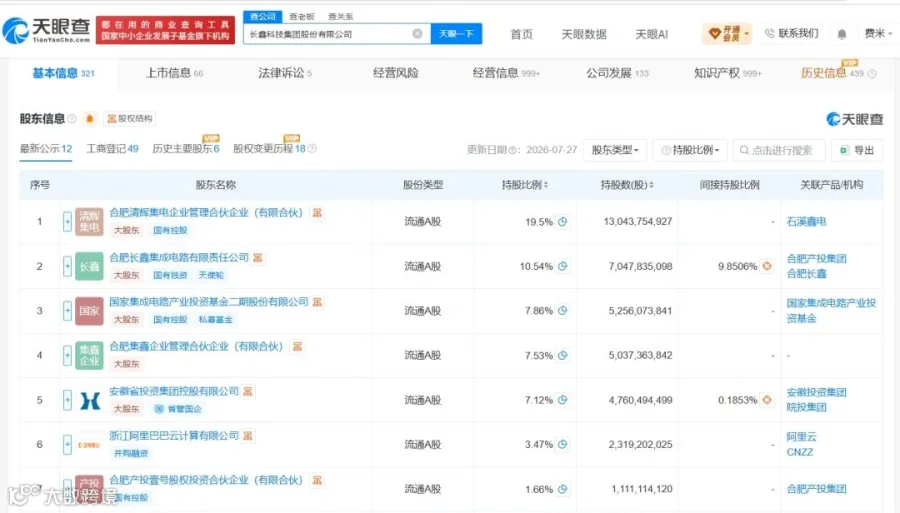900x513 pixels.
Task: Click help icon beside 历史信息 count
Action: [872, 73]
